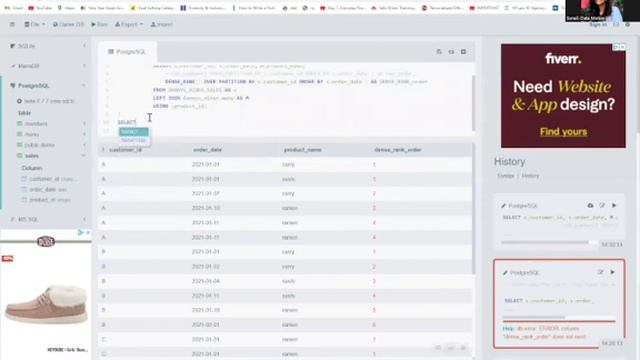Click first pagination icon below results

tap(438, 348)
